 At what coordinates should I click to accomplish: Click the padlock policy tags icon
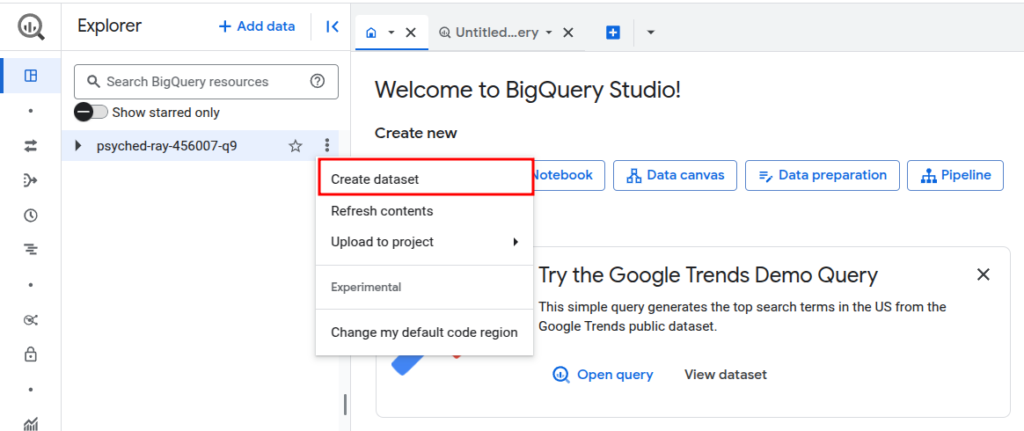(x=31, y=355)
